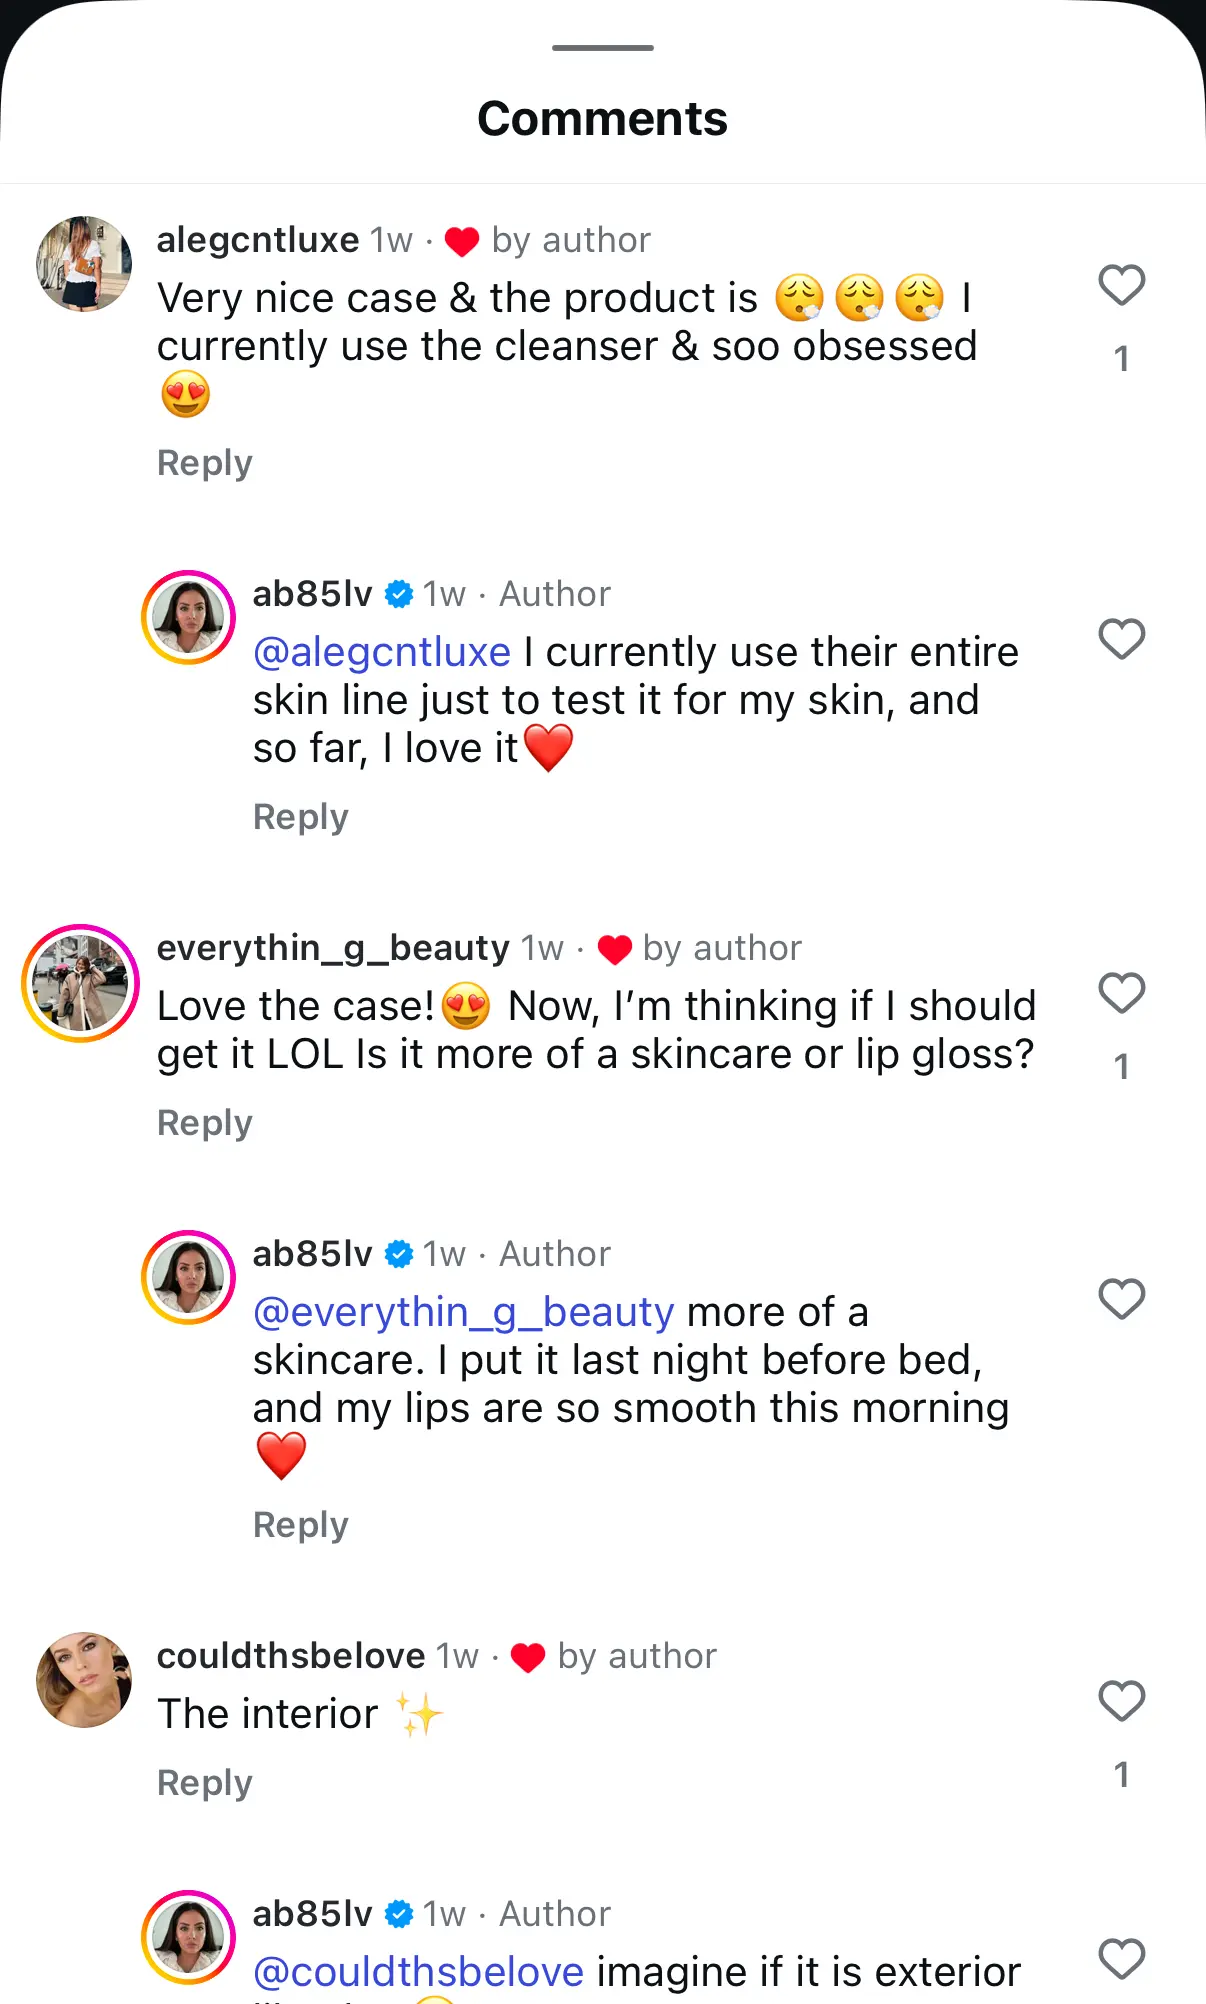Like couldthsbelove's 'The interior' comment
The width and height of the screenshot is (1206, 2004).
1121,1701
